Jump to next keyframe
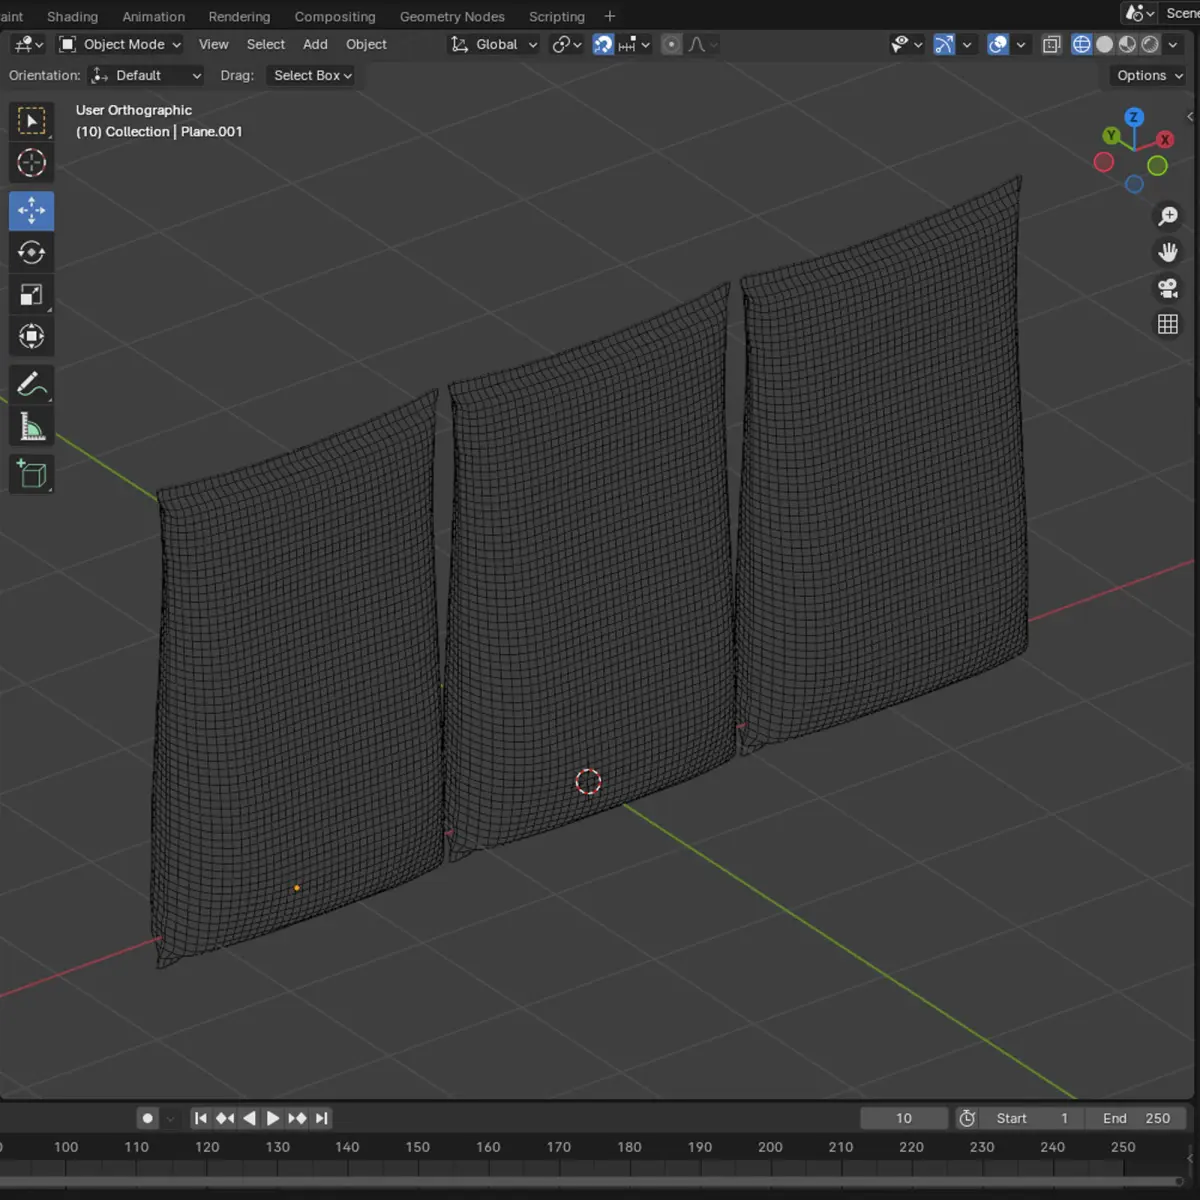The width and height of the screenshot is (1200, 1200). 297,1118
